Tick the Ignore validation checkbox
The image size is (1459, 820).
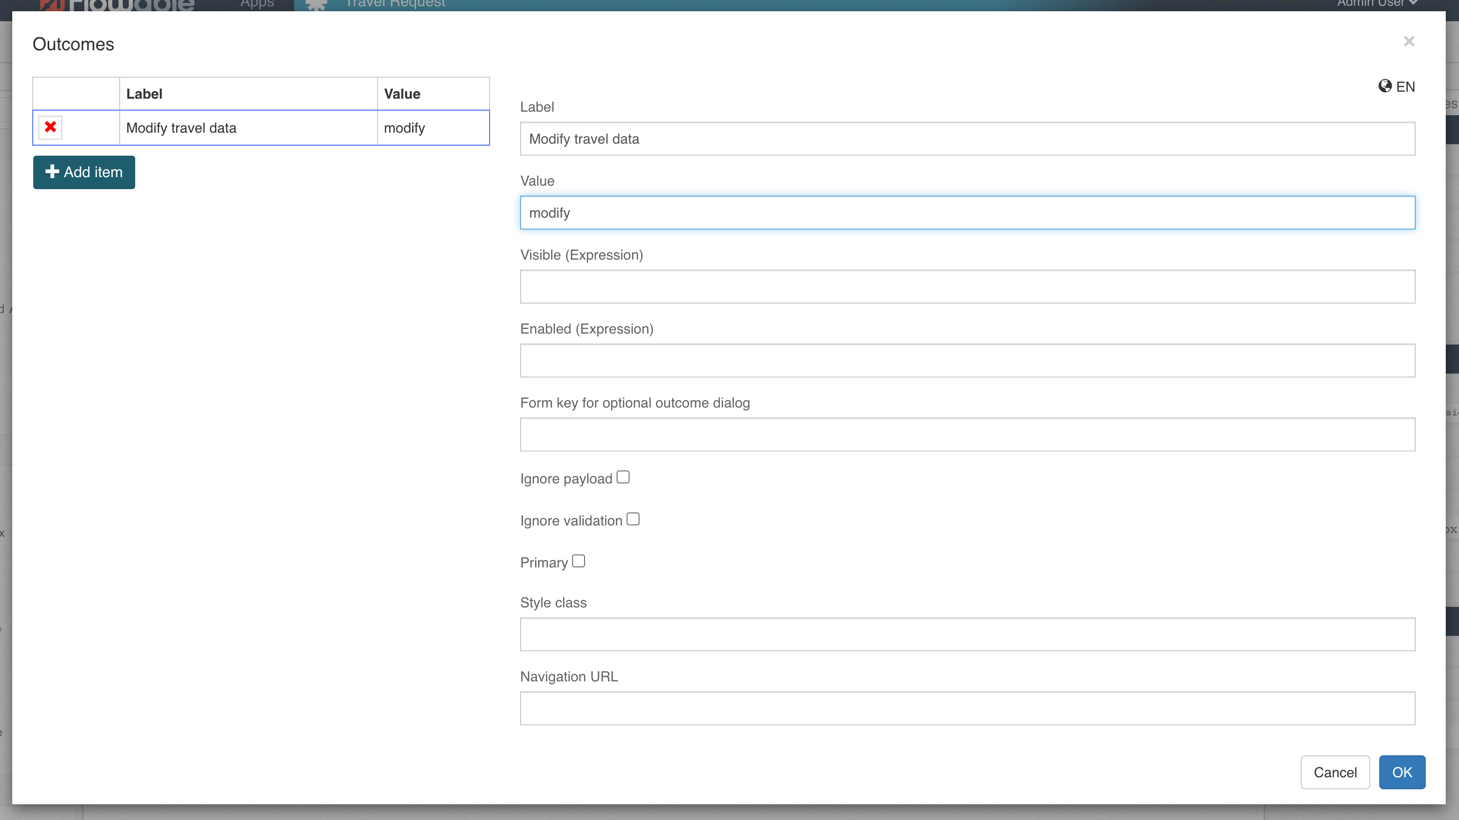point(633,520)
